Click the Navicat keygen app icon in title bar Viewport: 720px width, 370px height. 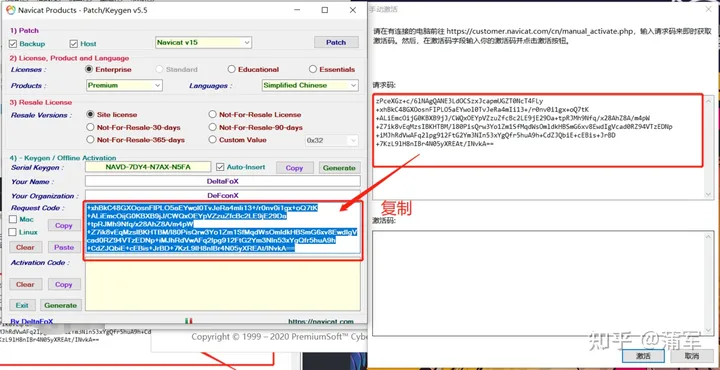(x=10, y=10)
